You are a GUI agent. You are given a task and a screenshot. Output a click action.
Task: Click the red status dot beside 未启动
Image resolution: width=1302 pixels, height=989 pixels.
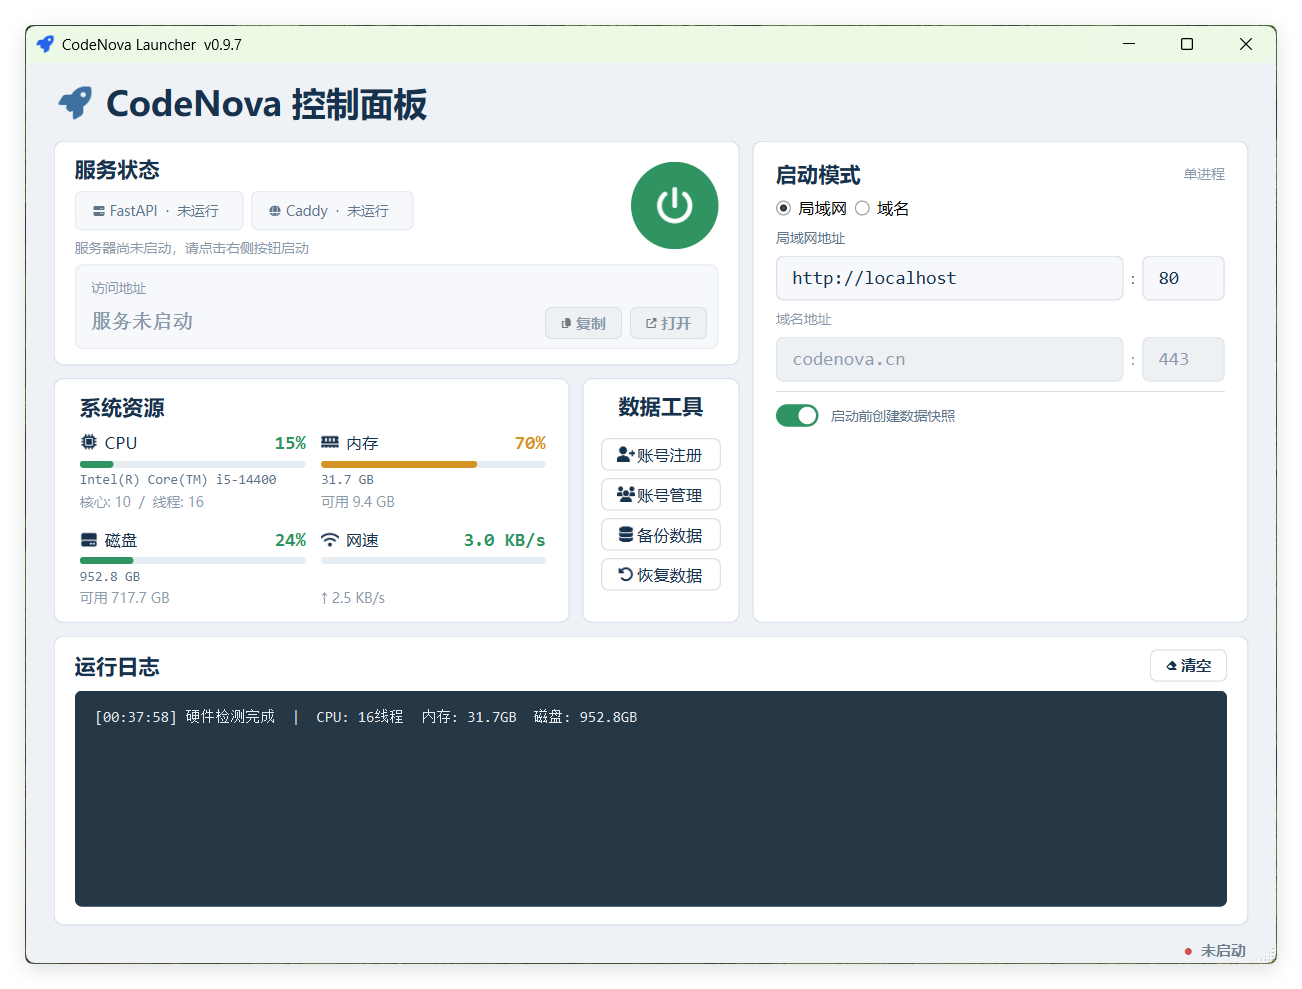click(x=1188, y=951)
